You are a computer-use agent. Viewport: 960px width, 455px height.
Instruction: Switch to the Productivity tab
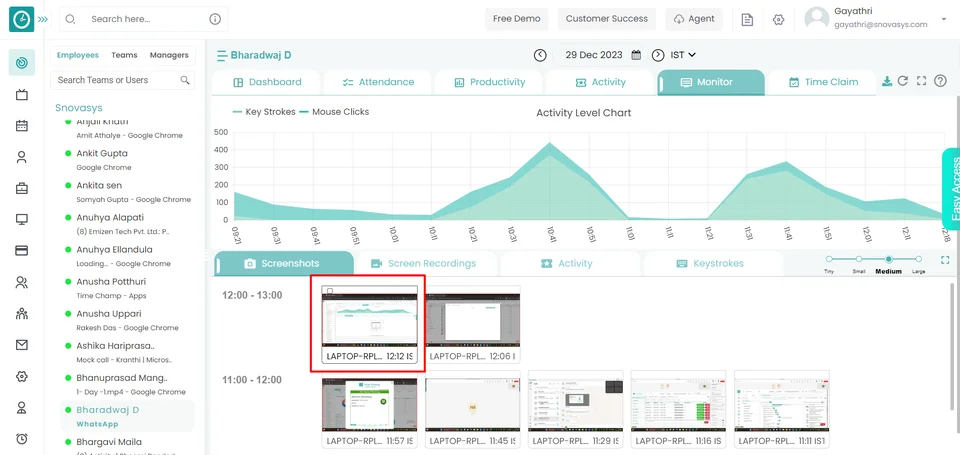pos(488,82)
